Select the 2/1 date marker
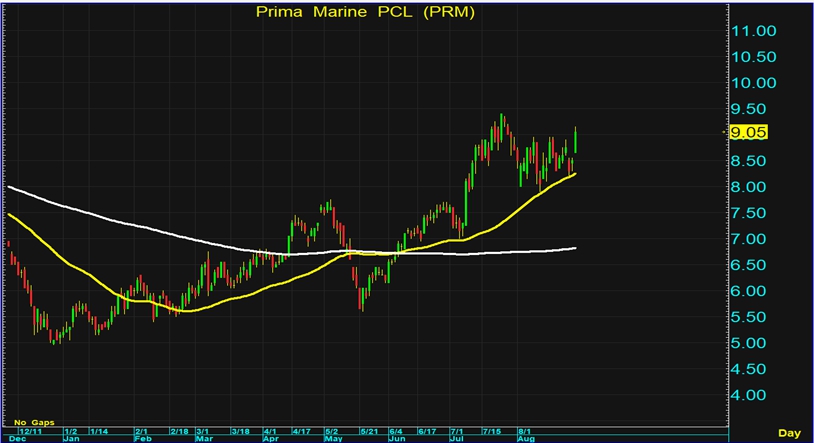 pyautogui.click(x=141, y=432)
